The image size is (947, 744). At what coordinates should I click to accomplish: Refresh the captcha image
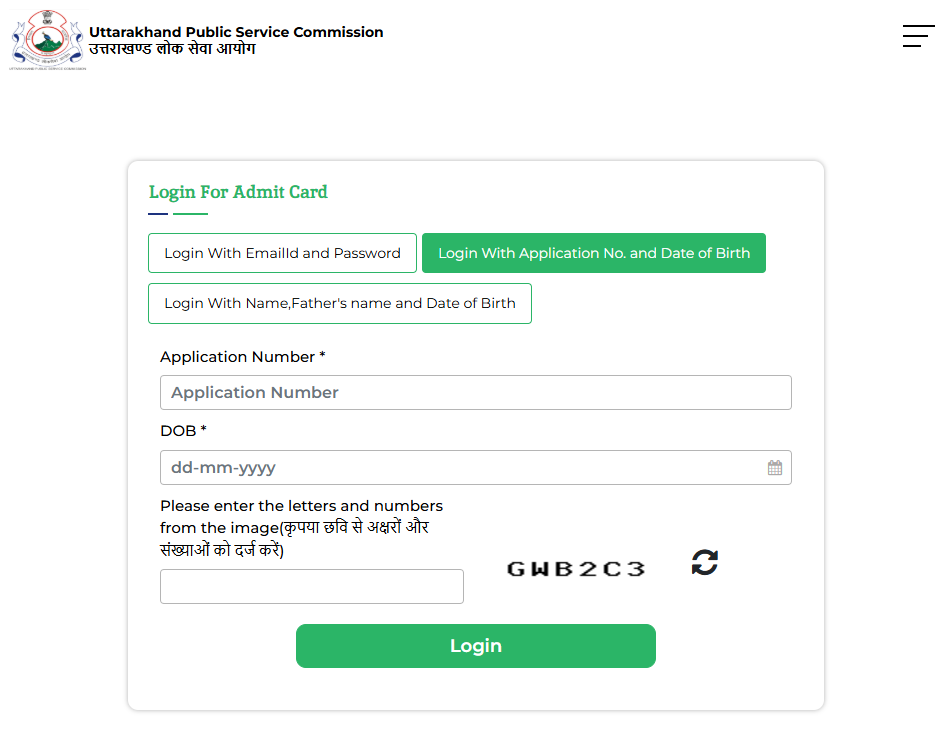tap(704, 562)
